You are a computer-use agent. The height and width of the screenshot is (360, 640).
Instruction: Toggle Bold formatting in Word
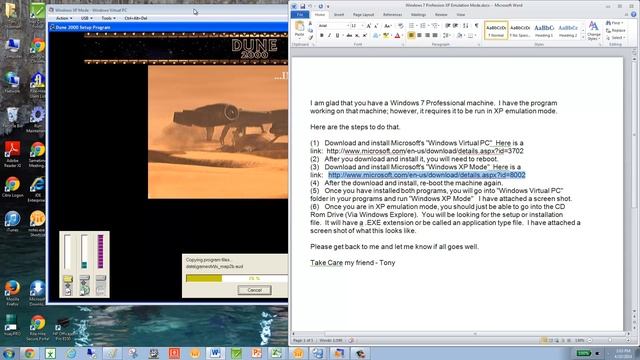click(322, 36)
